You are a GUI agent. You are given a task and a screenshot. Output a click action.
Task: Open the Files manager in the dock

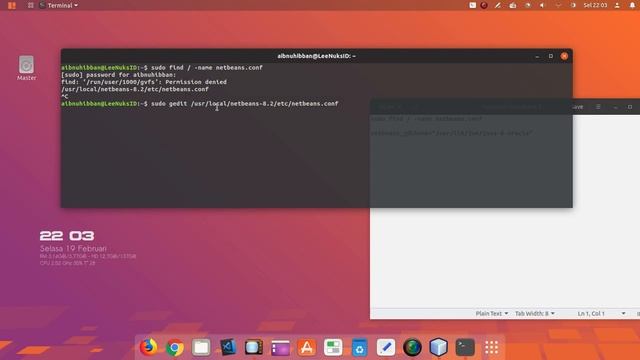201,347
